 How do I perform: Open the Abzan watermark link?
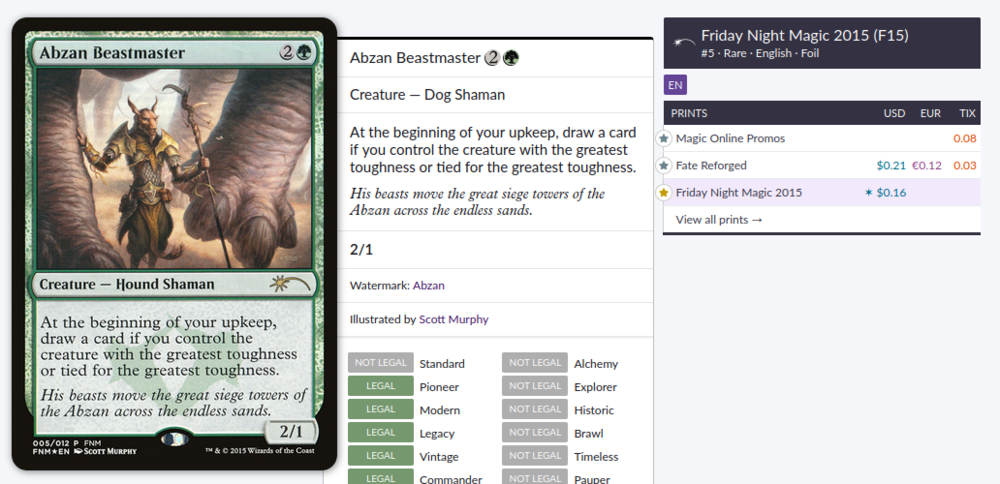coord(429,286)
